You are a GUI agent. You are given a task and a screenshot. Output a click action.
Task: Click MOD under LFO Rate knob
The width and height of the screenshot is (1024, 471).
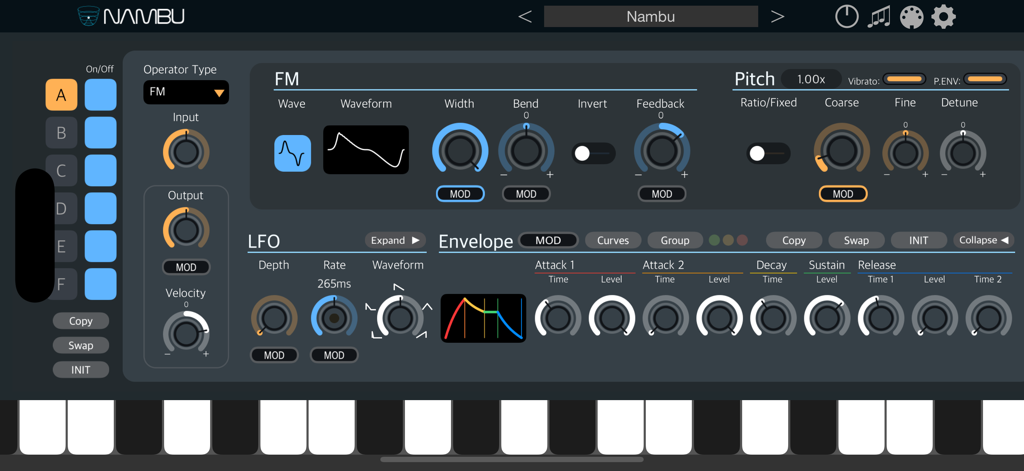334,355
